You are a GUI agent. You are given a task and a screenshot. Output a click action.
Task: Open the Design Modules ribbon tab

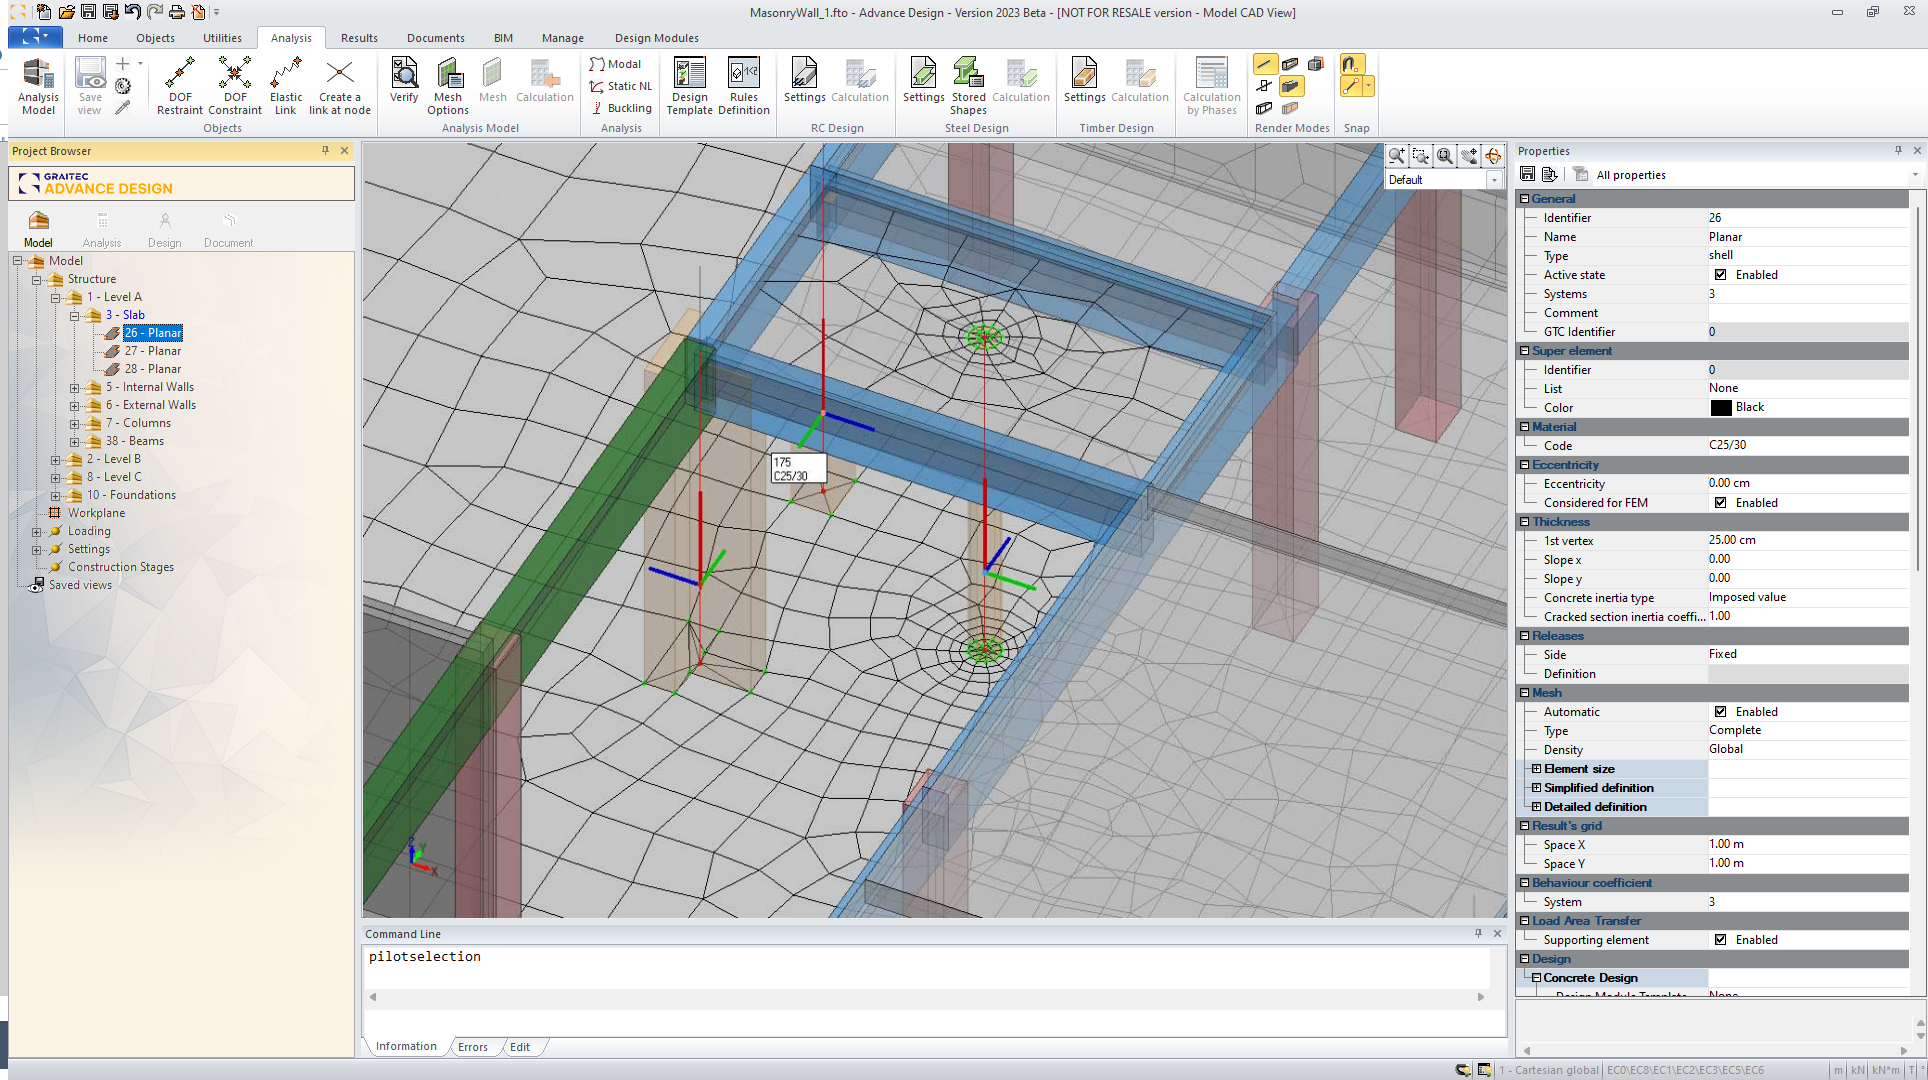(x=656, y=38)
